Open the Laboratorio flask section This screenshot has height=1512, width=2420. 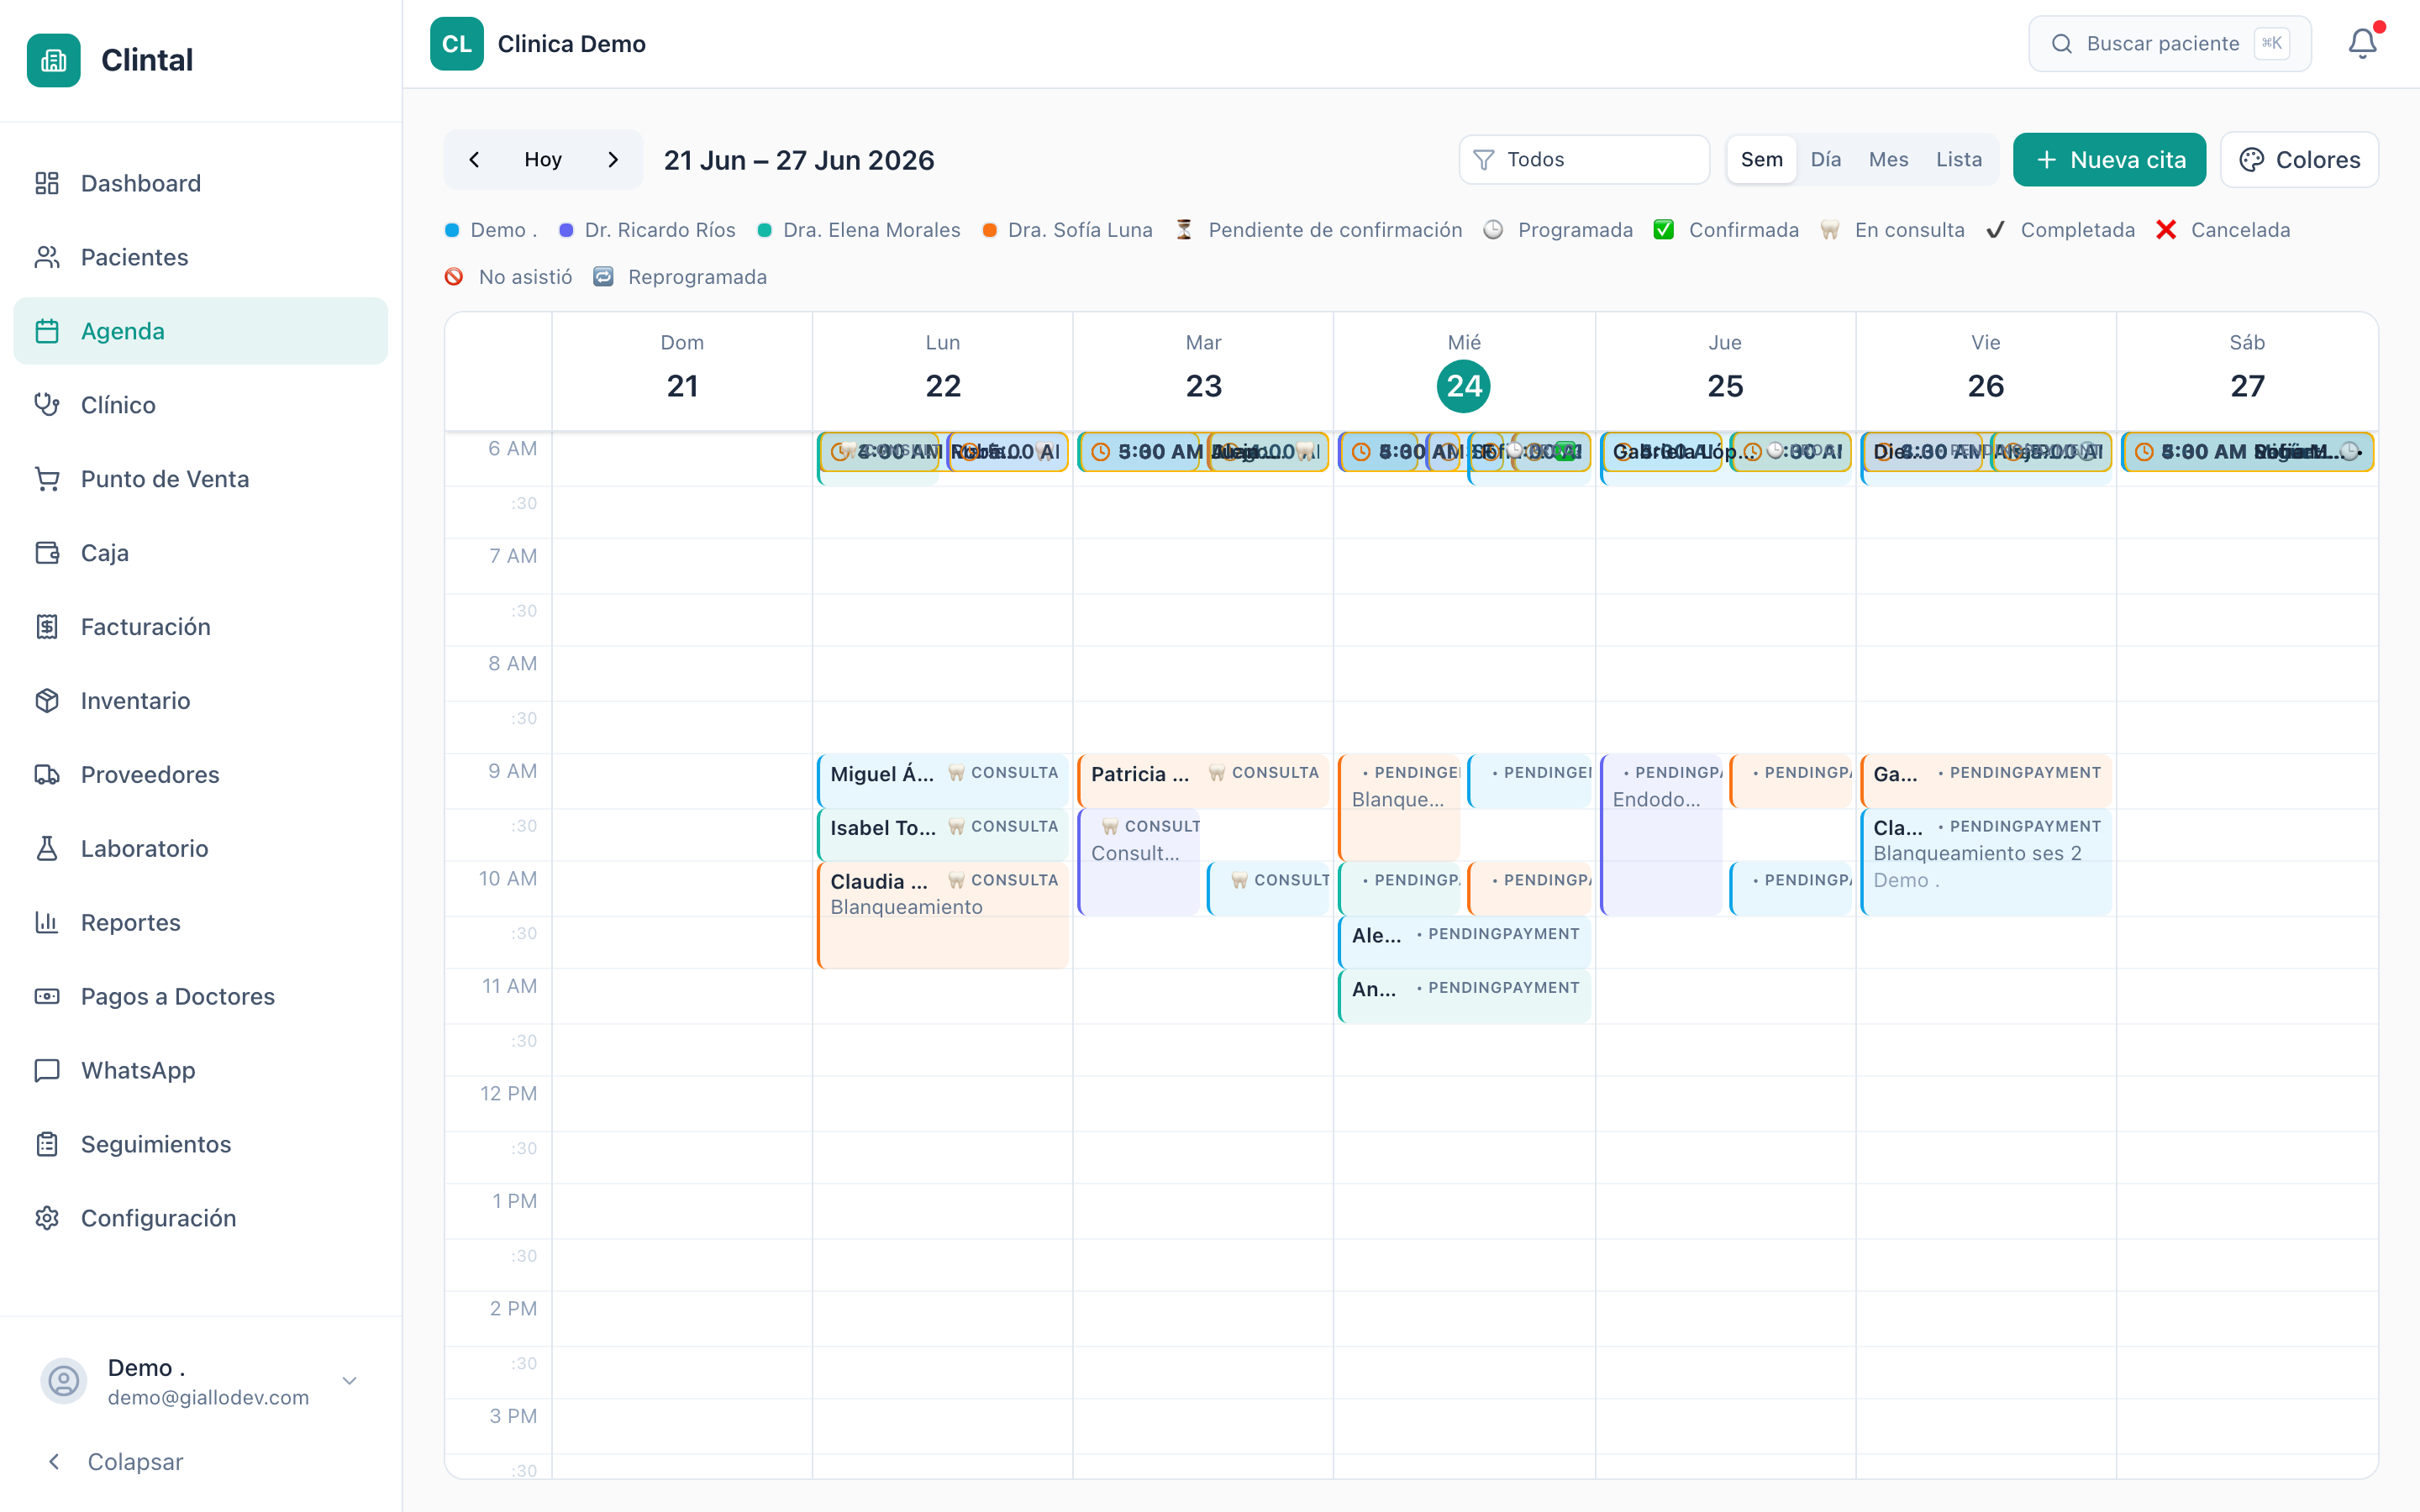coord(200,849)
